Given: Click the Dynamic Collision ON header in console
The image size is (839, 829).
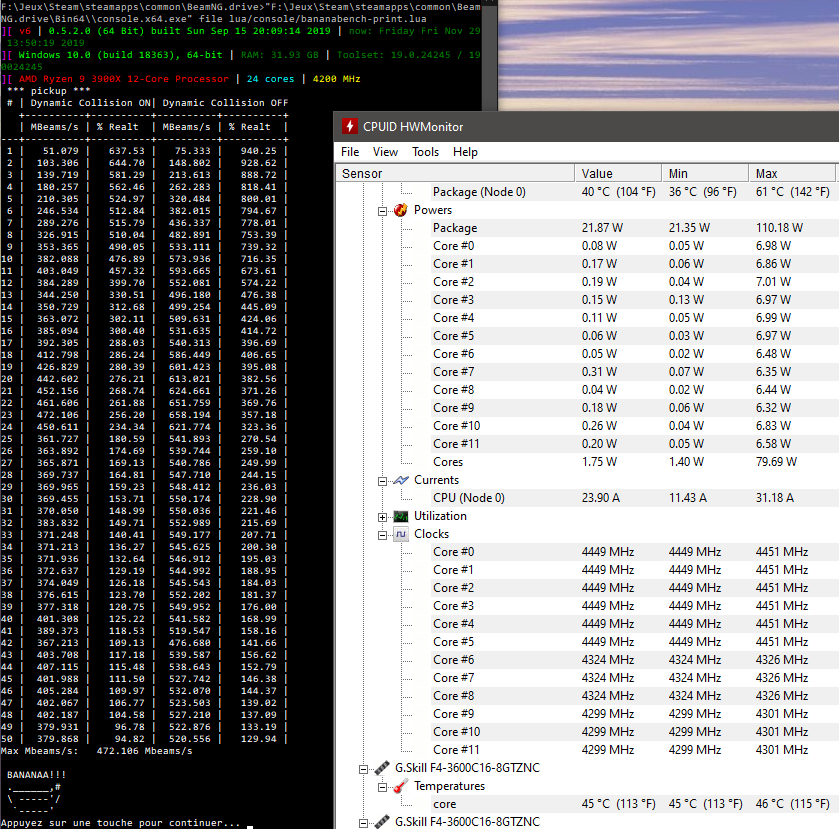Looking at the screenshot, I should 90,103.
